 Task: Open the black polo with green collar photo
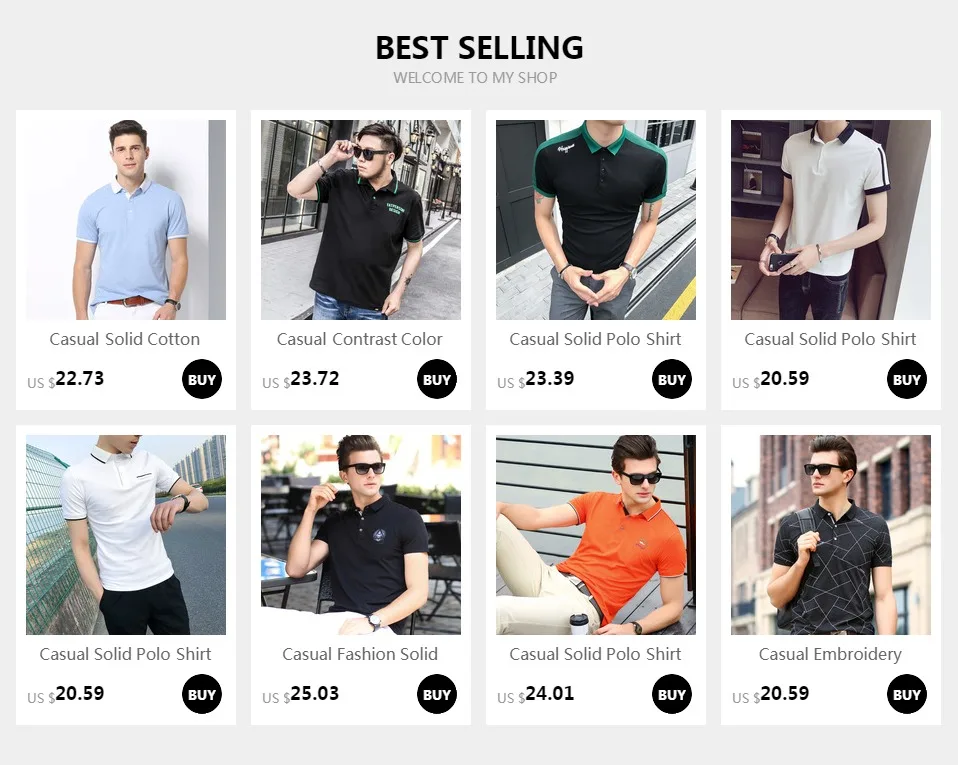click(596, 220)
